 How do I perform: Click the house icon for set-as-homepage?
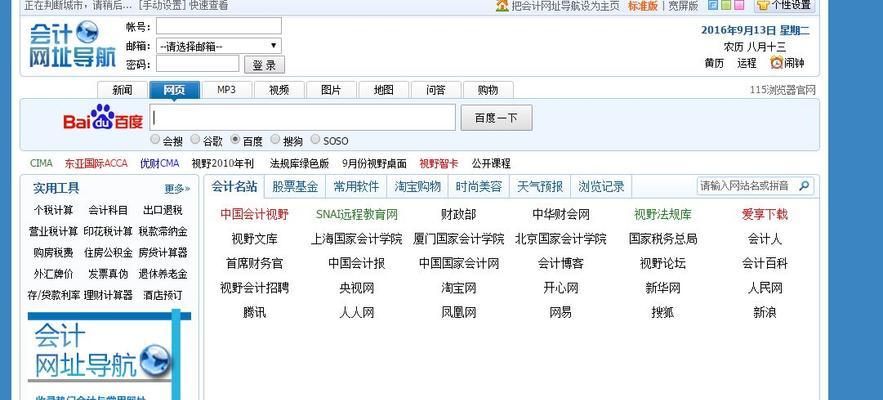(x=502, y=6)
